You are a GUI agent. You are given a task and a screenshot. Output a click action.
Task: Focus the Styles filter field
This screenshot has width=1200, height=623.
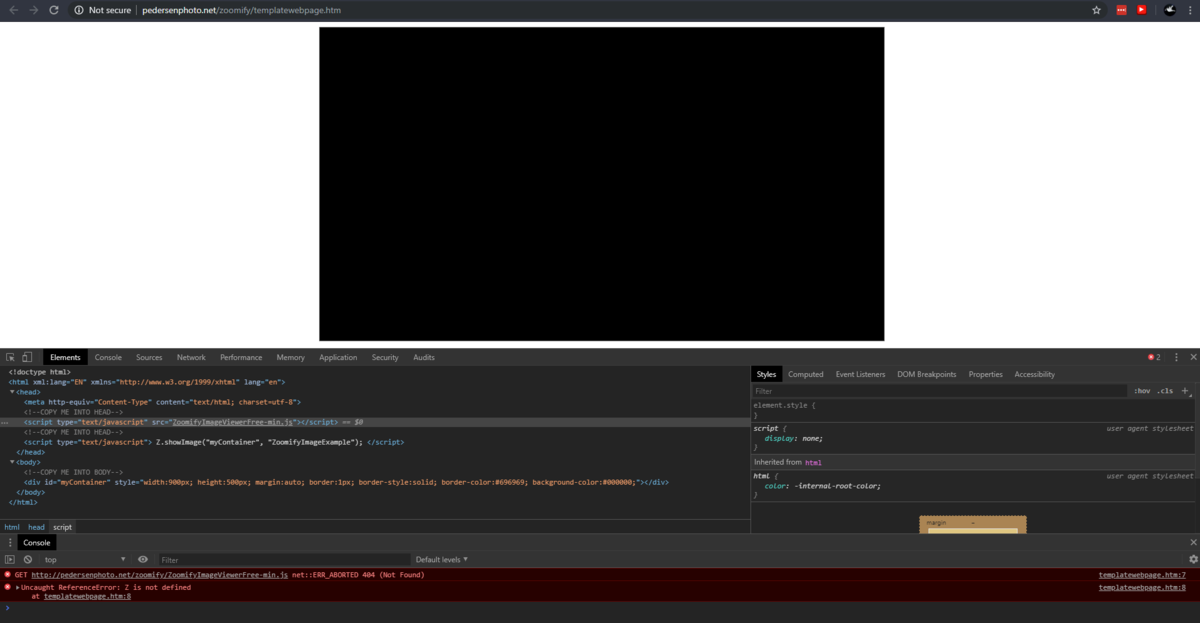coord(940,391)
